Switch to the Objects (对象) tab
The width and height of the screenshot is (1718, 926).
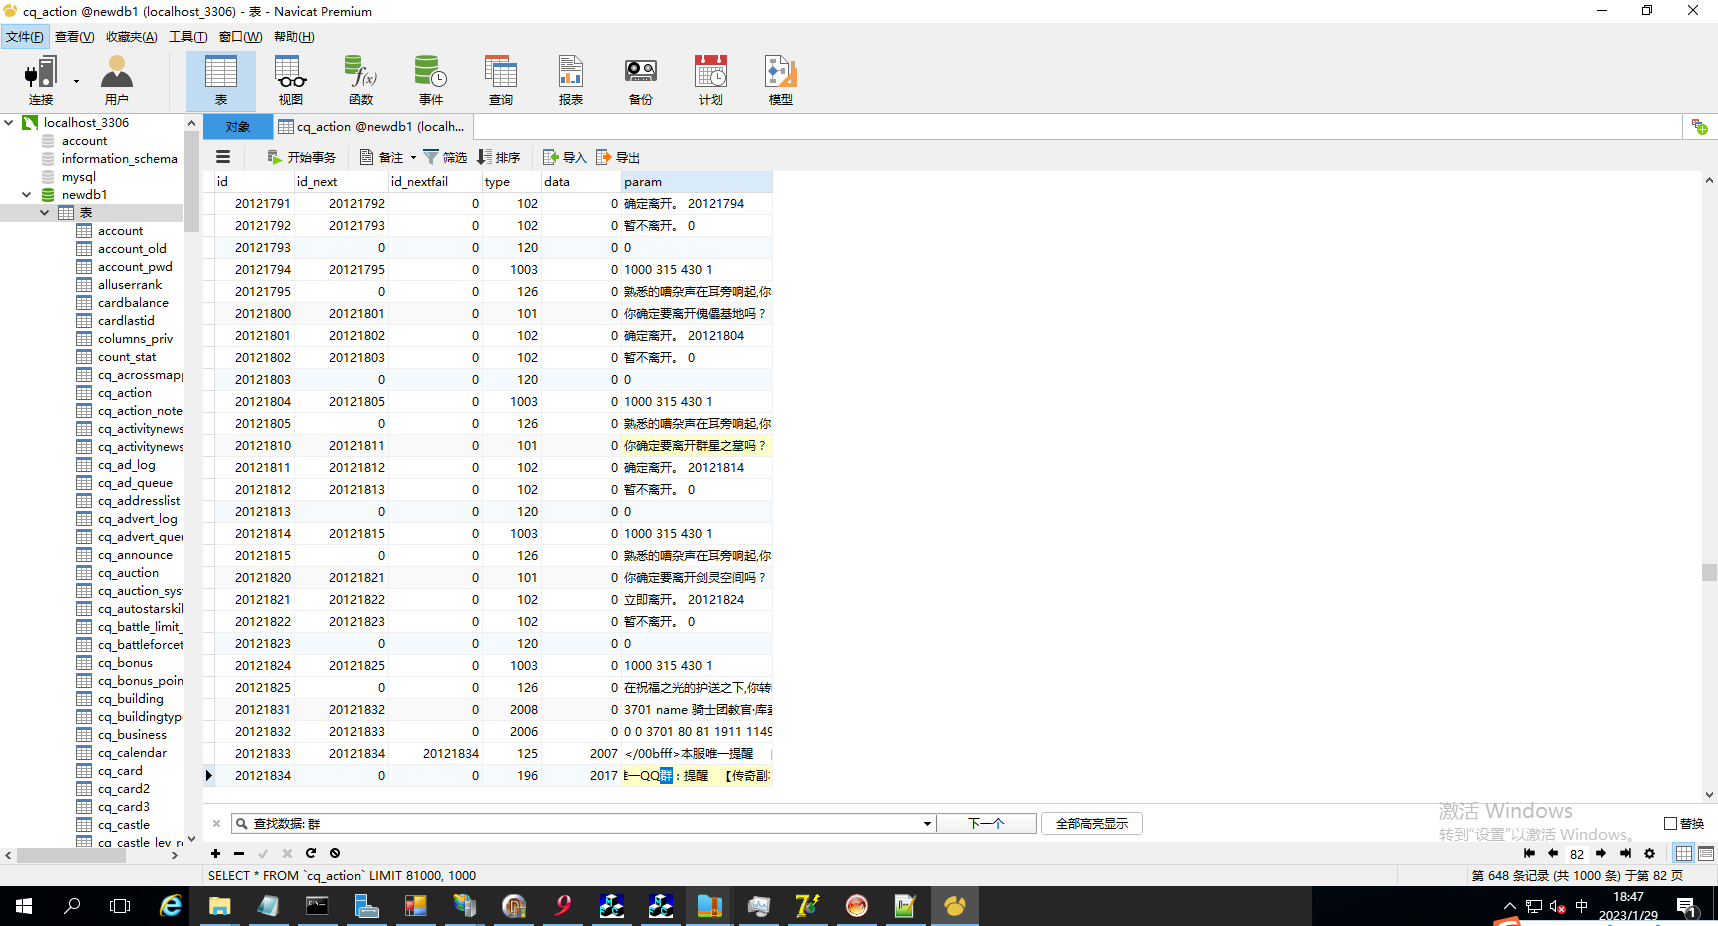[x=238, y=127]
